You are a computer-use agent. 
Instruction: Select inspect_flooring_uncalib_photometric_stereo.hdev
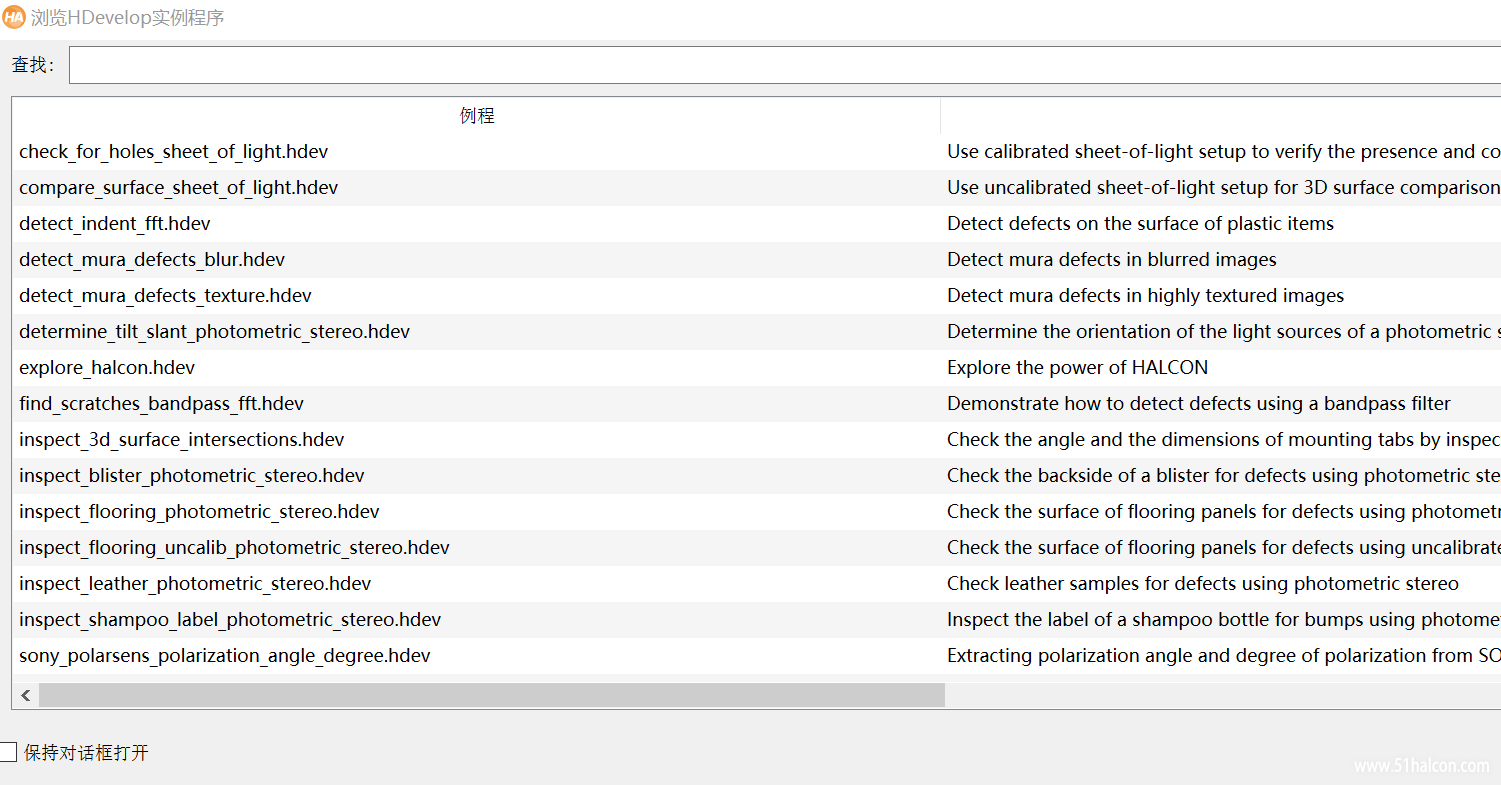pos(235,548)
